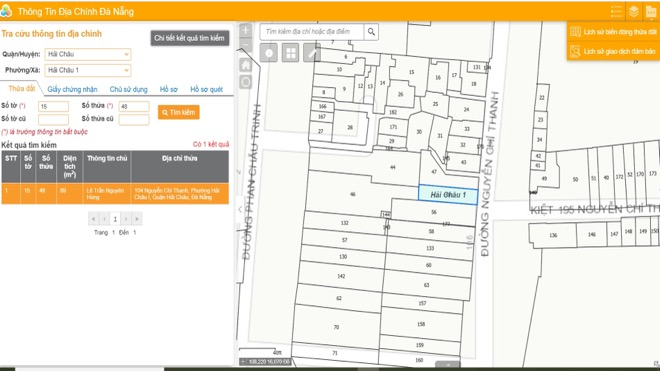Click the locate-me circle icon on map
Image resolution: width=660 pixels, height=371 pixels.
coord(246,82)
